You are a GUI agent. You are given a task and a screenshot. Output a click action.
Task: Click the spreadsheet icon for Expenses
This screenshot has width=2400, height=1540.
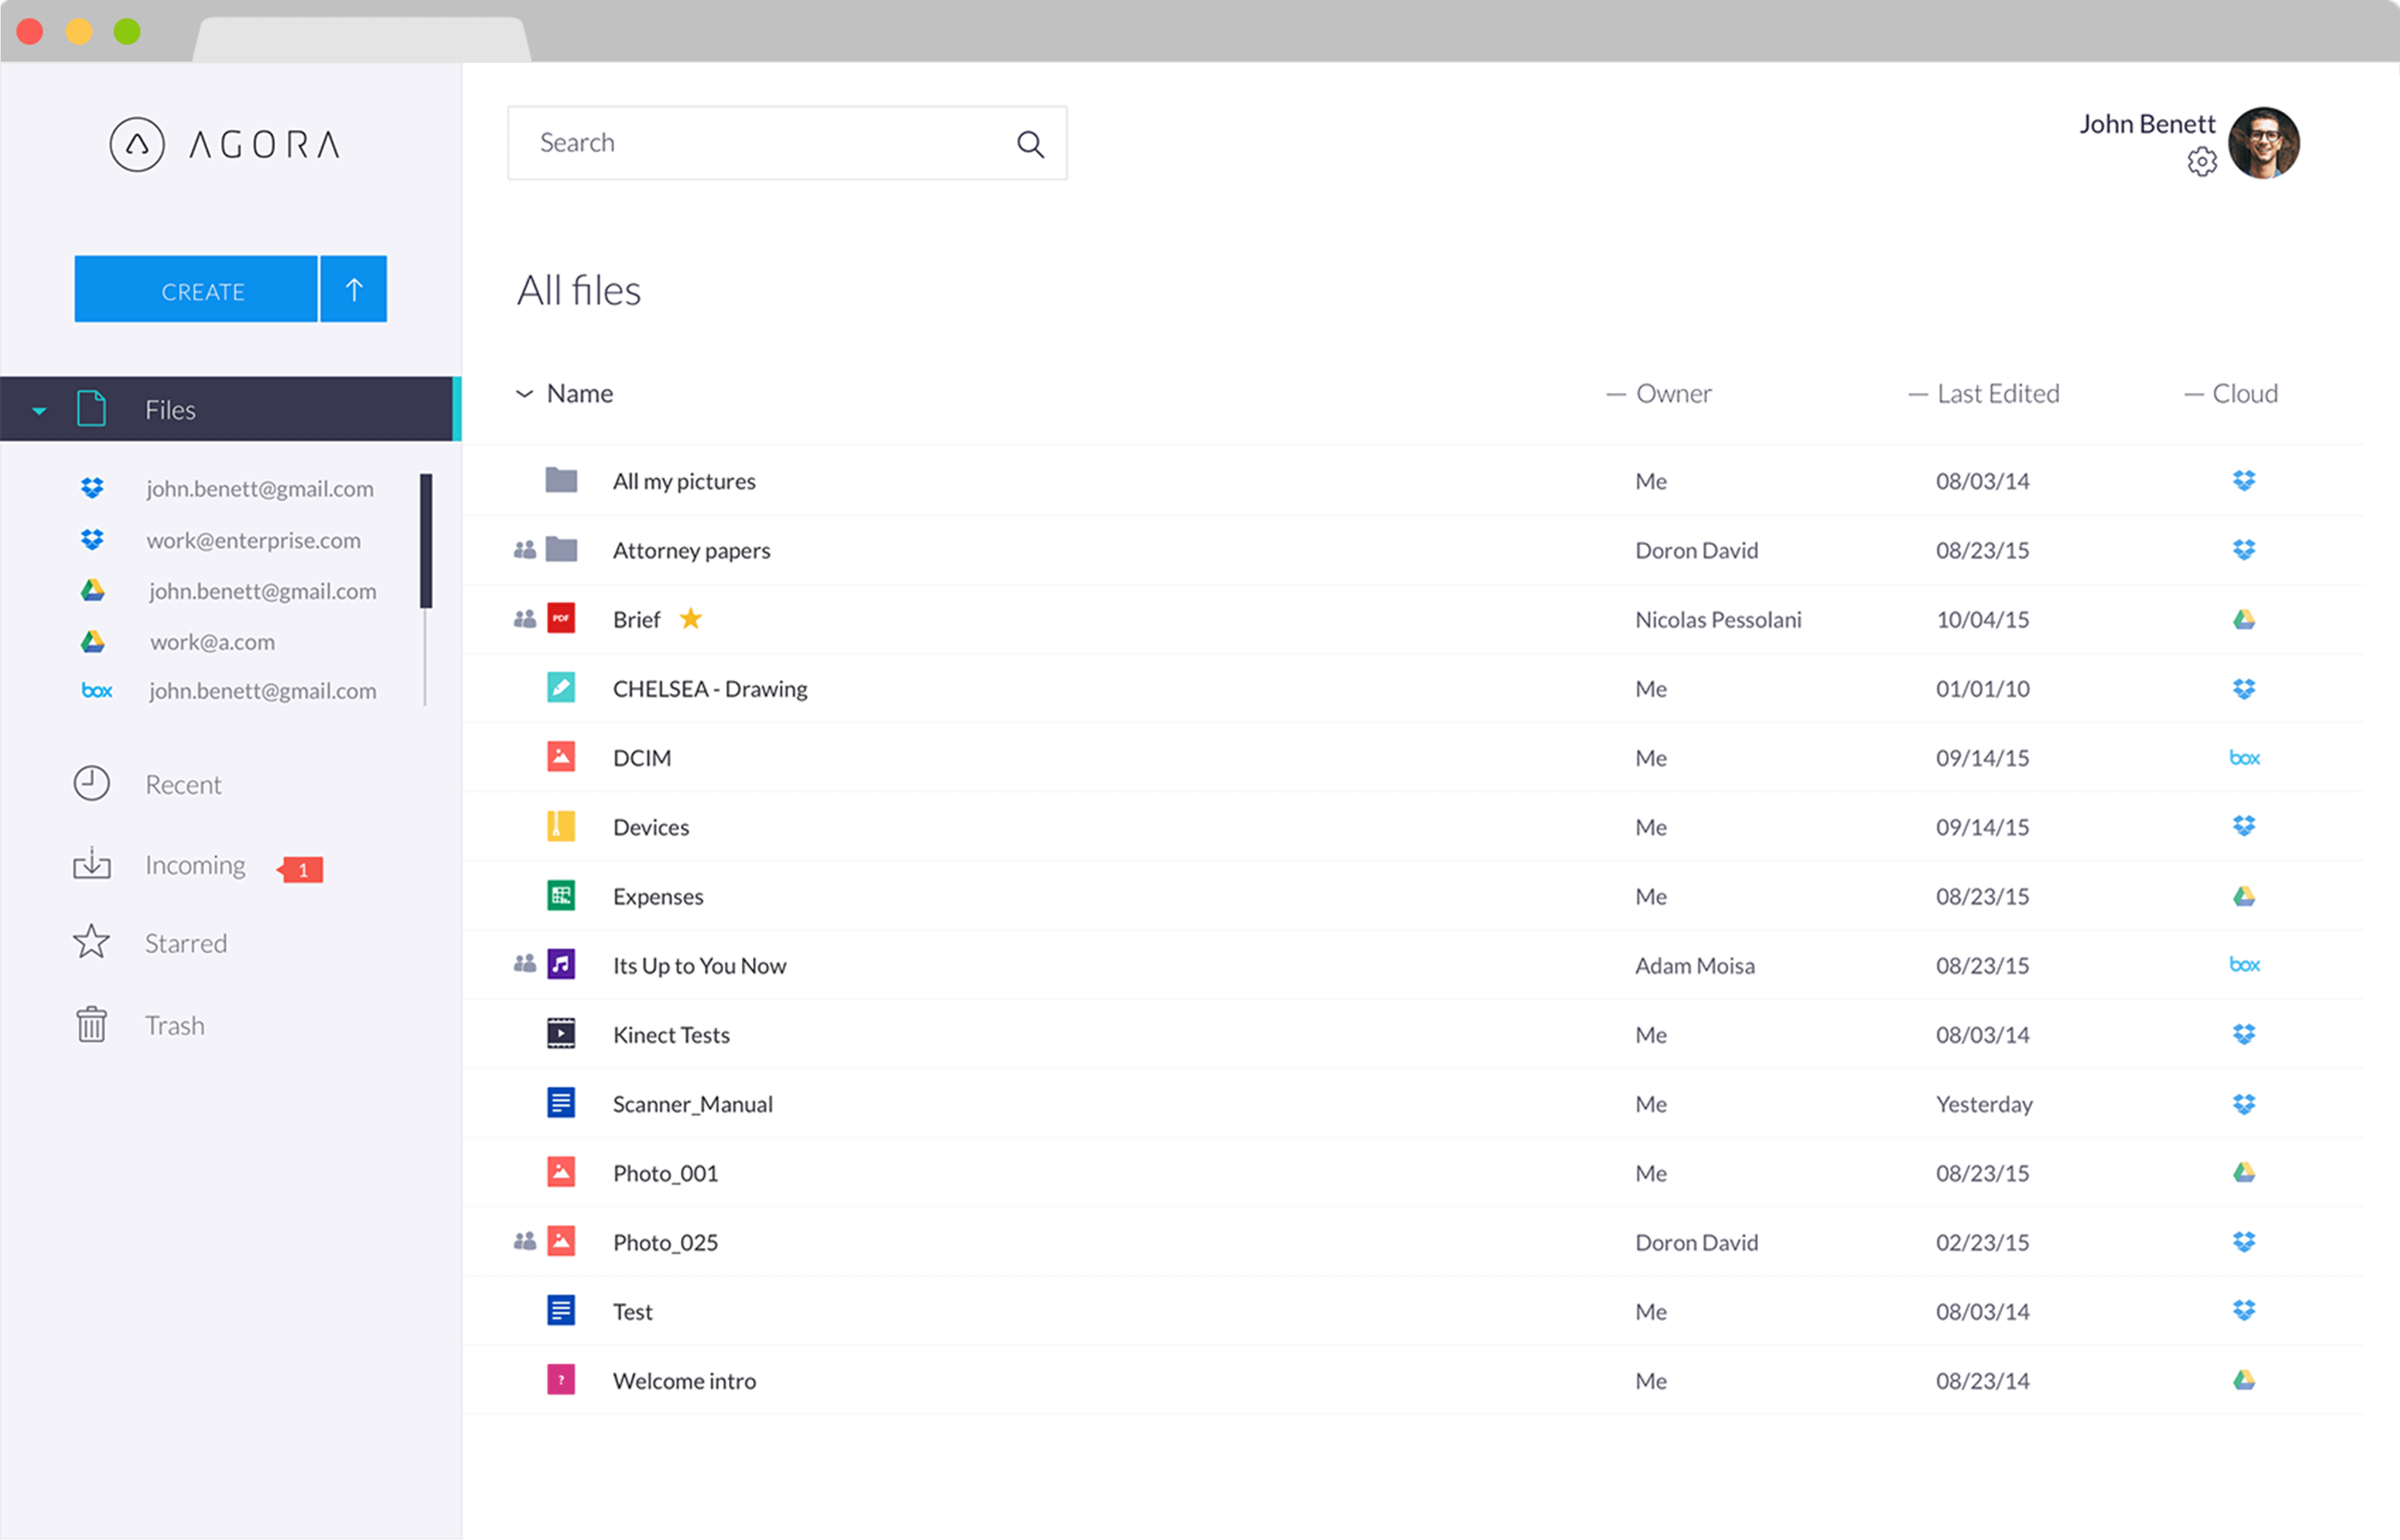561,896
